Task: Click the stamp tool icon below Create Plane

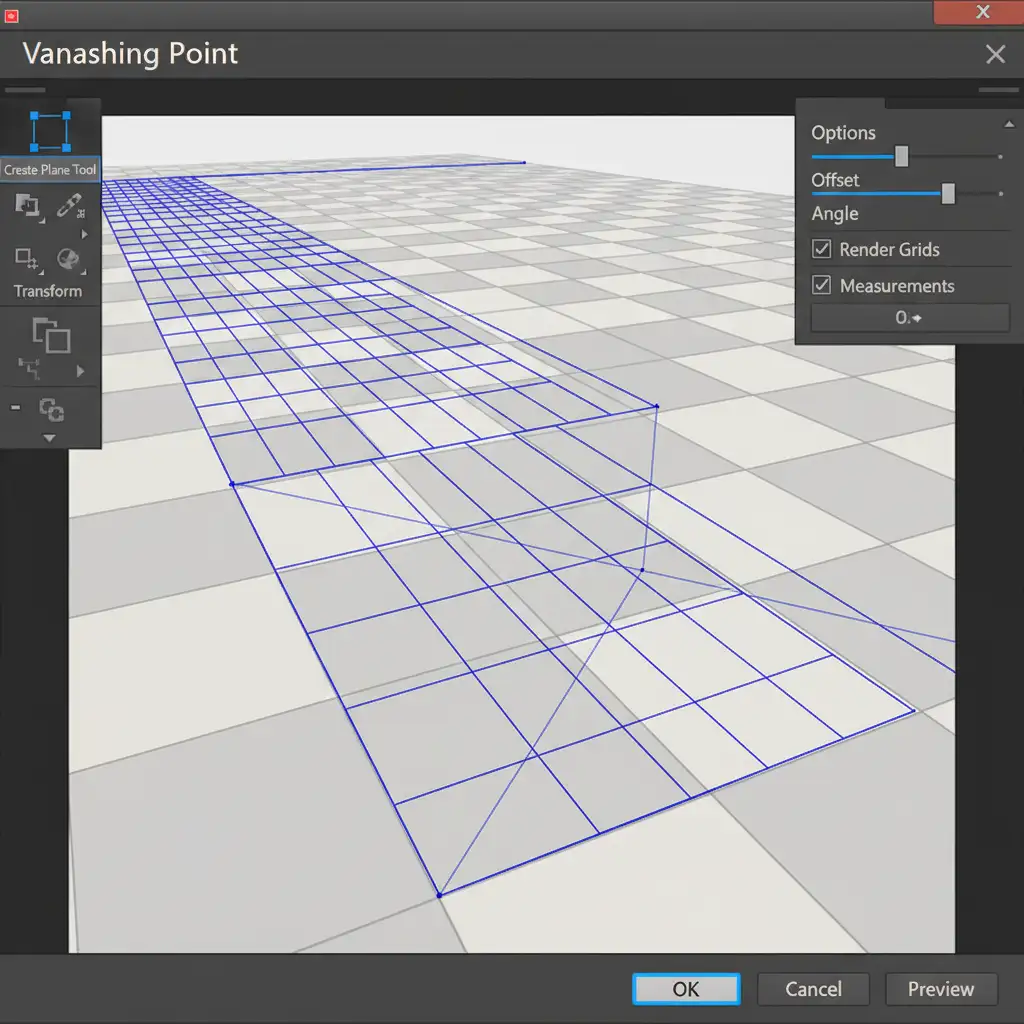Action: tap(27, 206)
